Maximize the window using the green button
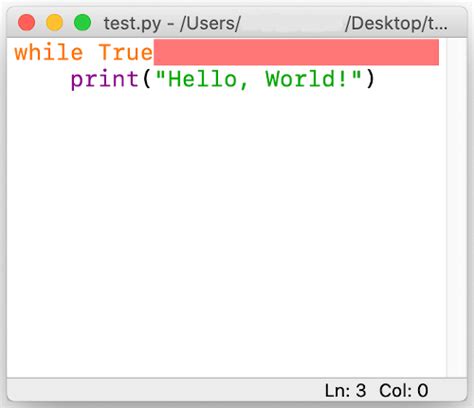 [x=82, y=23]
